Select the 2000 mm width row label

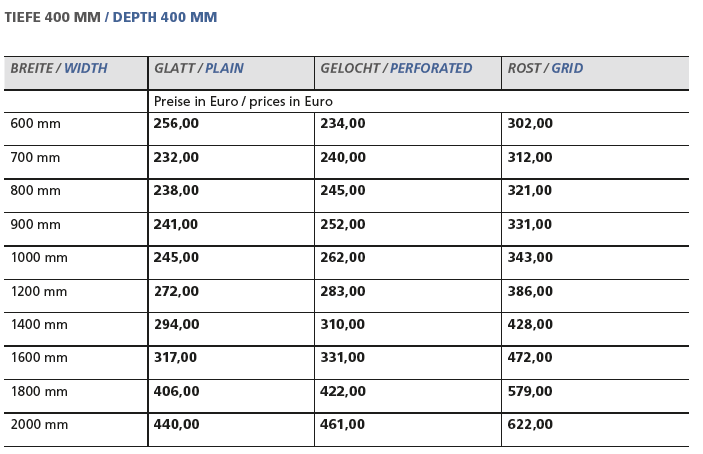pyautogui.click(x=39, y=424)
